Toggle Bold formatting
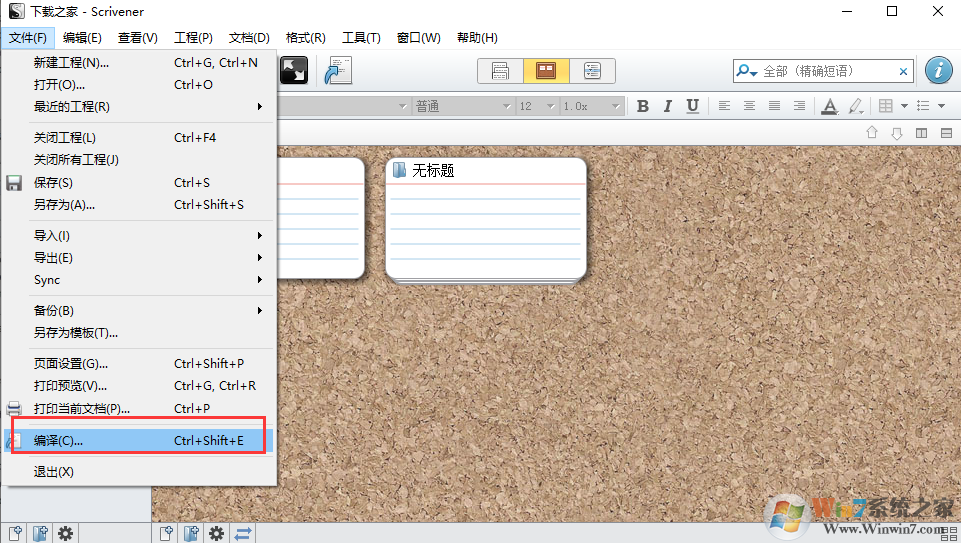961x543 pixels. pos(642,106)
